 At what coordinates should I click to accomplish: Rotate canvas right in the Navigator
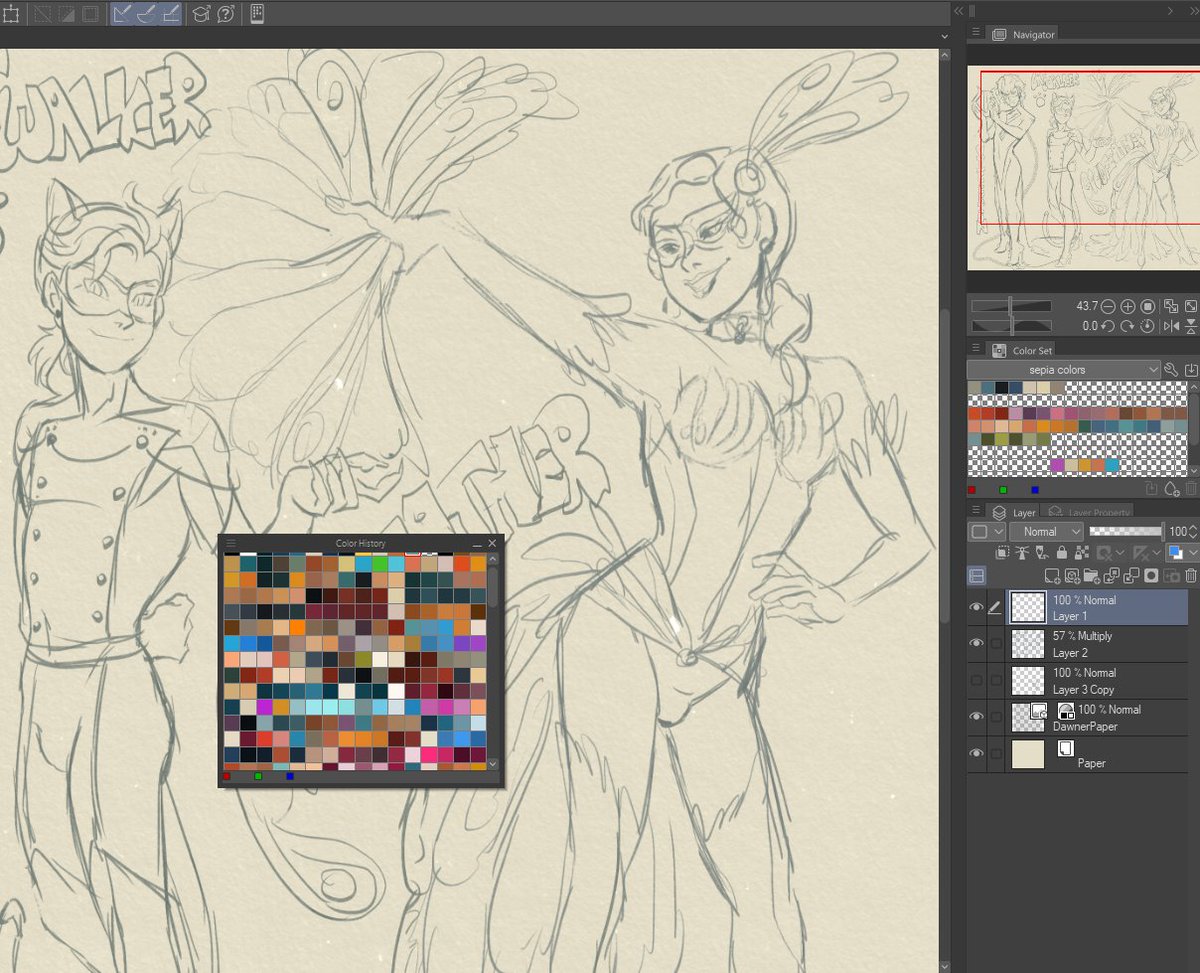pyautogui.click(x=1128, y=326)
